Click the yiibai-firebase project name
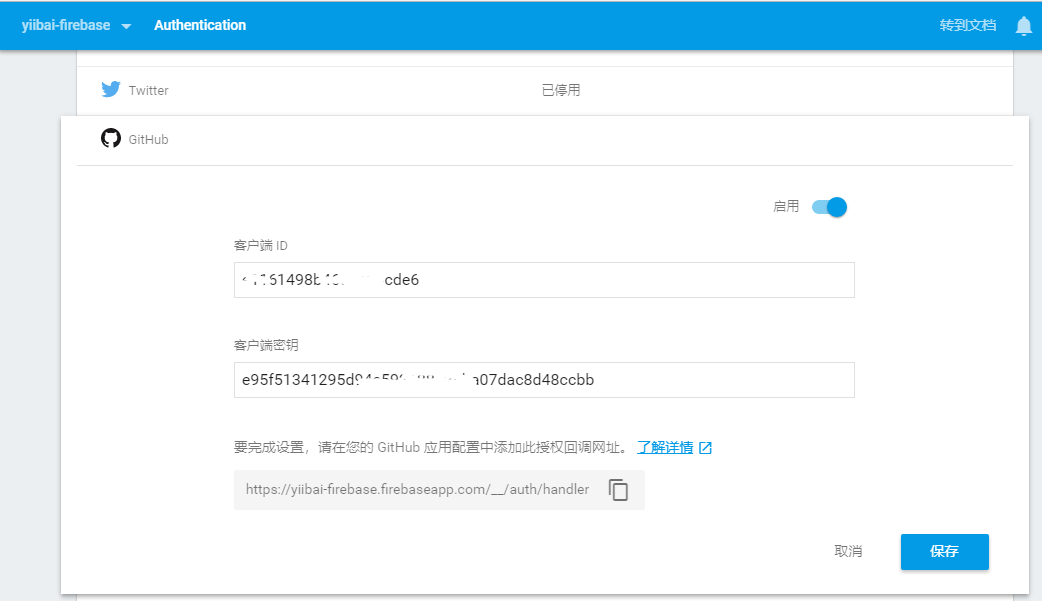This screenshot has height=601, width=1042. 66,25
